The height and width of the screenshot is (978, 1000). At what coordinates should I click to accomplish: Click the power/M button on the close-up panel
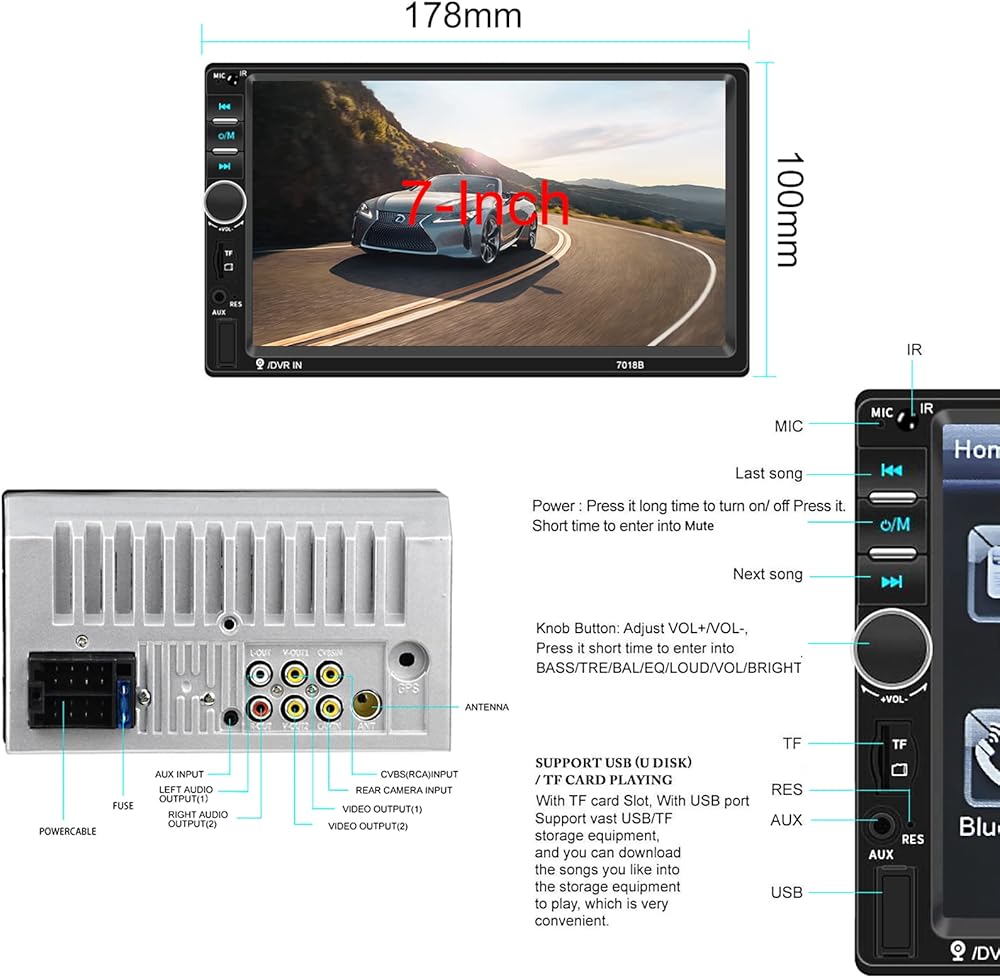tap(893, 524)
